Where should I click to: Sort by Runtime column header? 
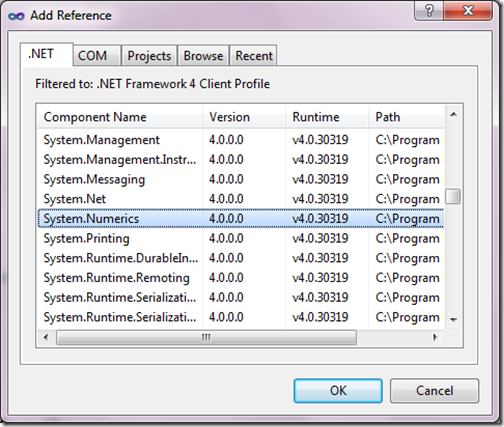(327, 117)
